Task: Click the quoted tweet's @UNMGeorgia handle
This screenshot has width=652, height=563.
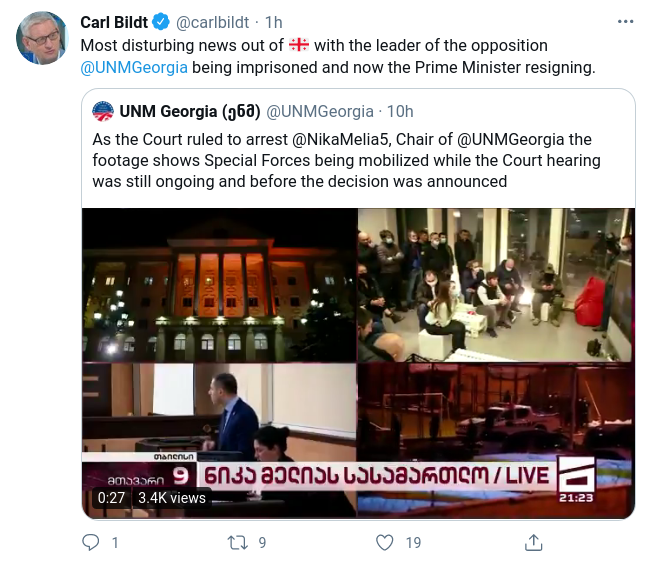Action: [x=320, y=111]
